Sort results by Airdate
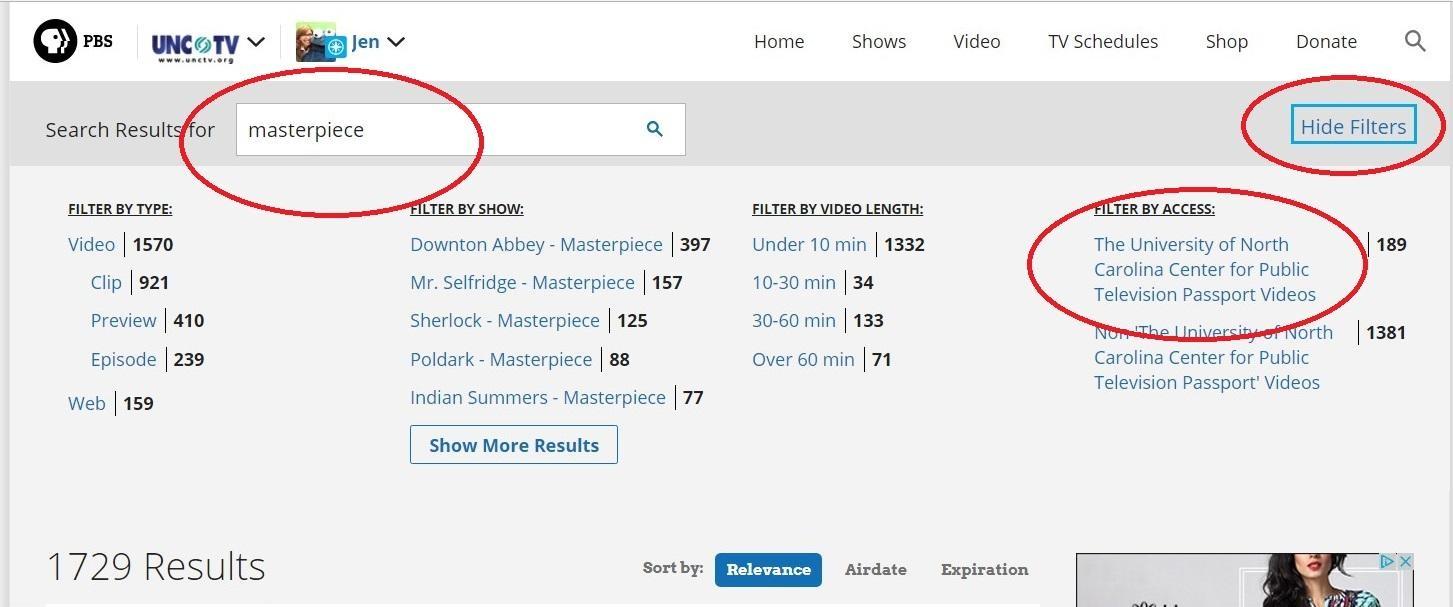The height and width of the screenshot is (607, 1453). click(x=876, y=569)
